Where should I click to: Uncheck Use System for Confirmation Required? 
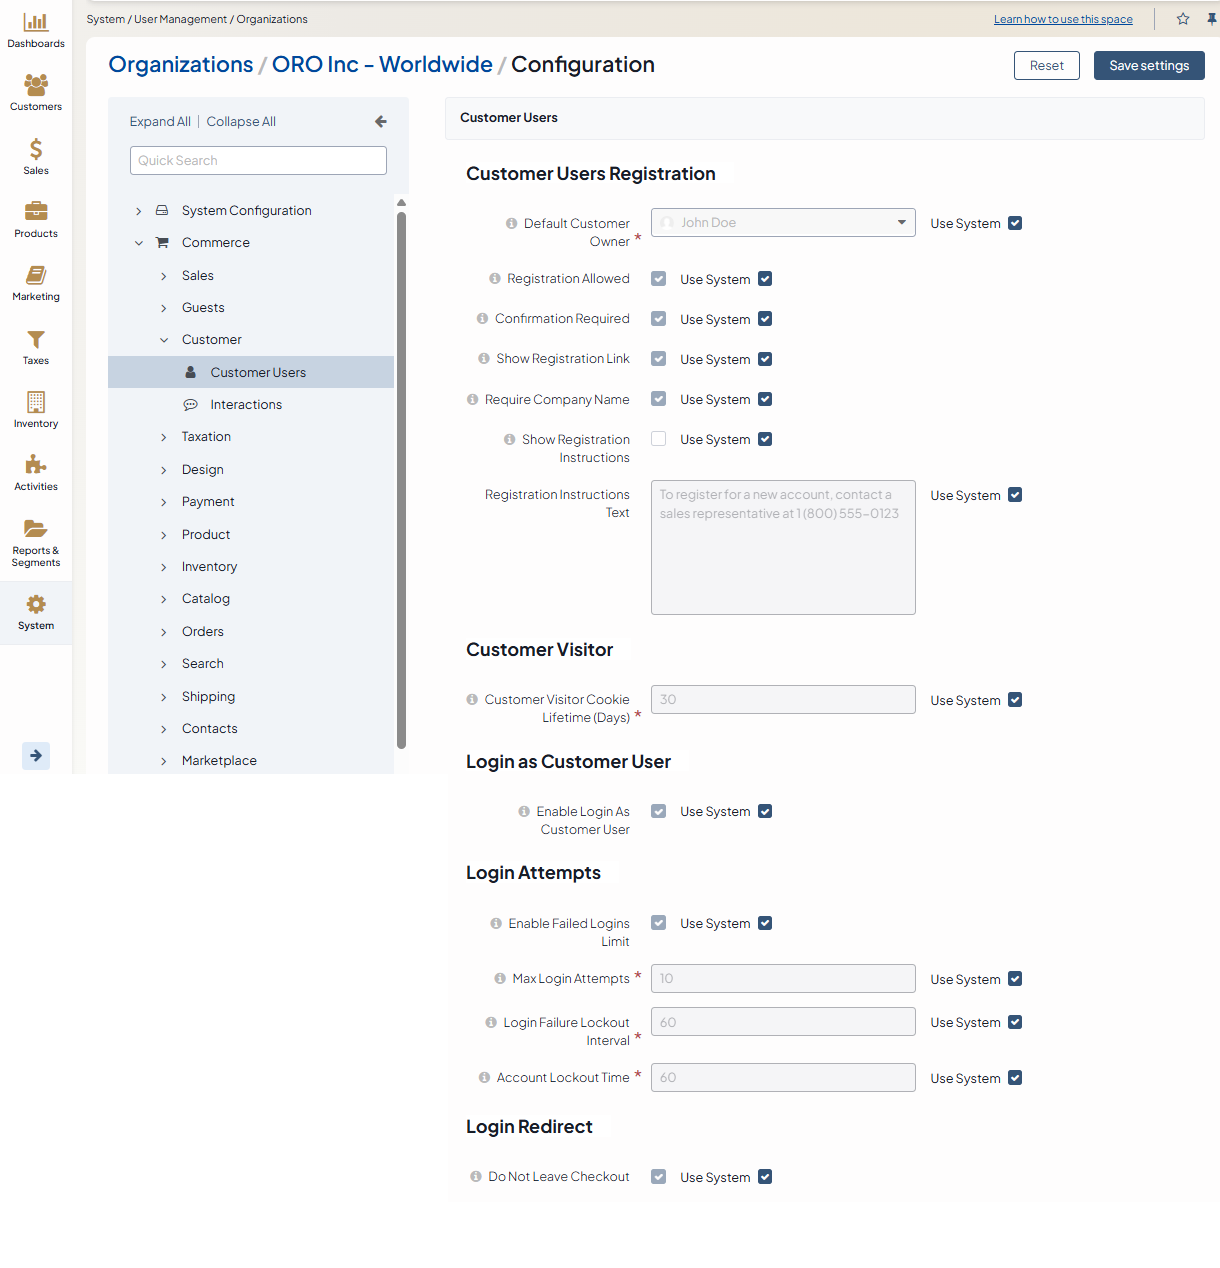point(765,319)
